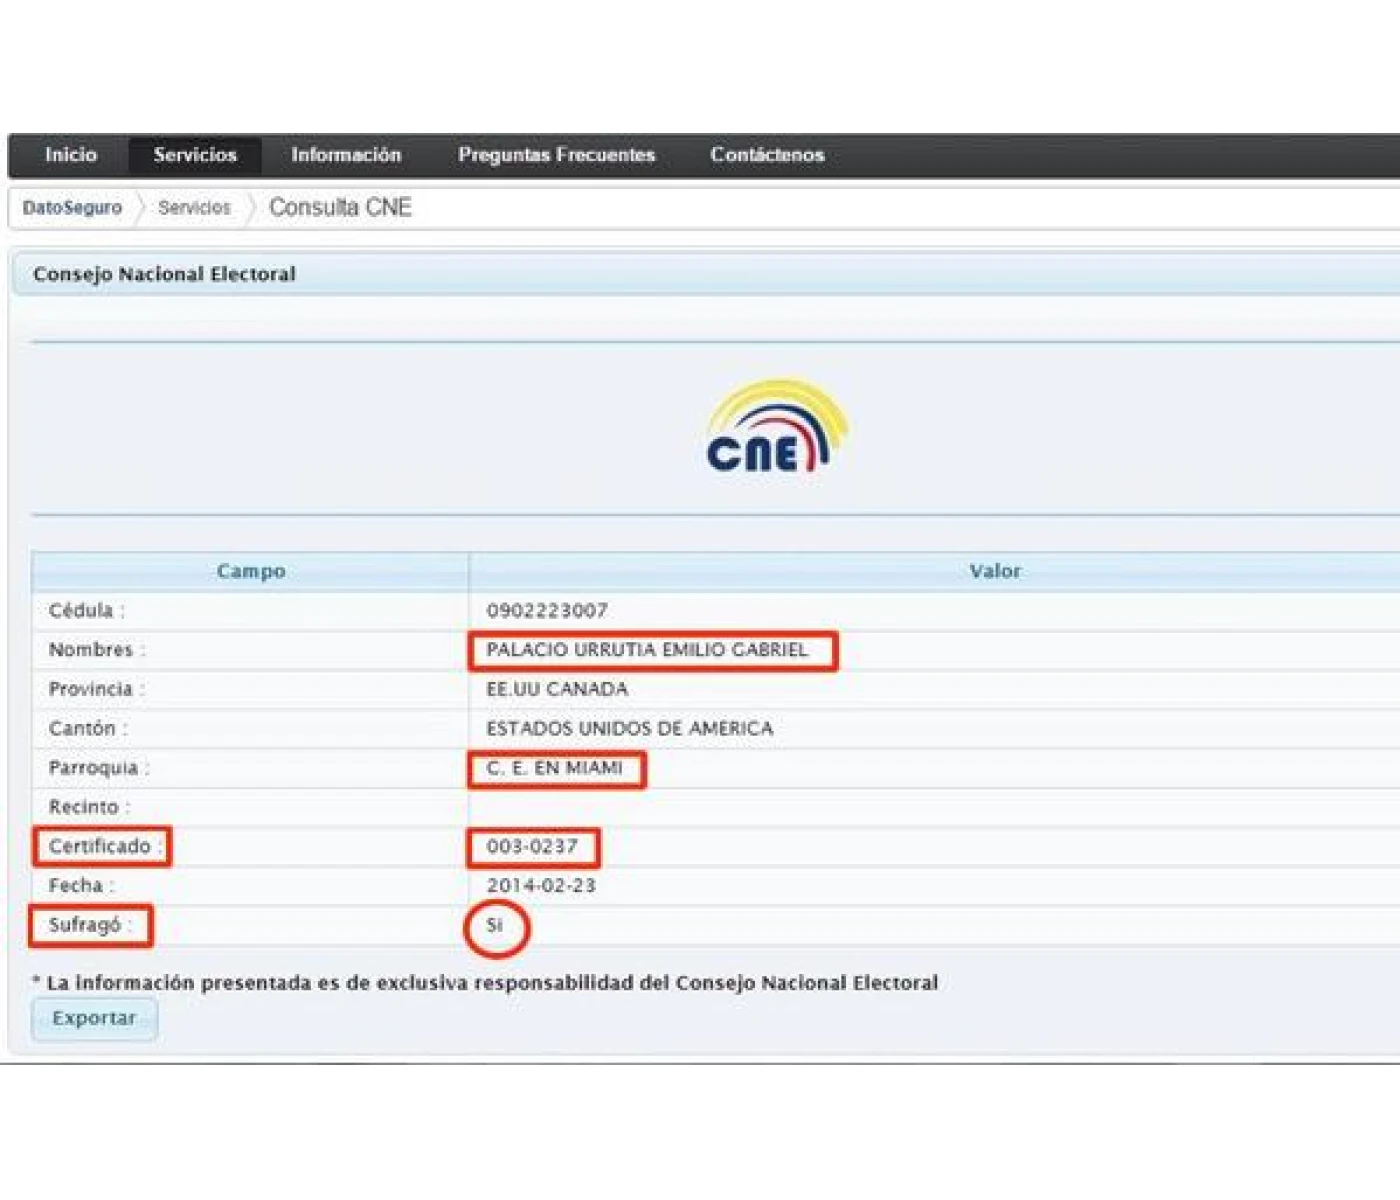The image size is (1400, 1200).
Task: Select certificate number 003-0237
Action: click(532, 846)
